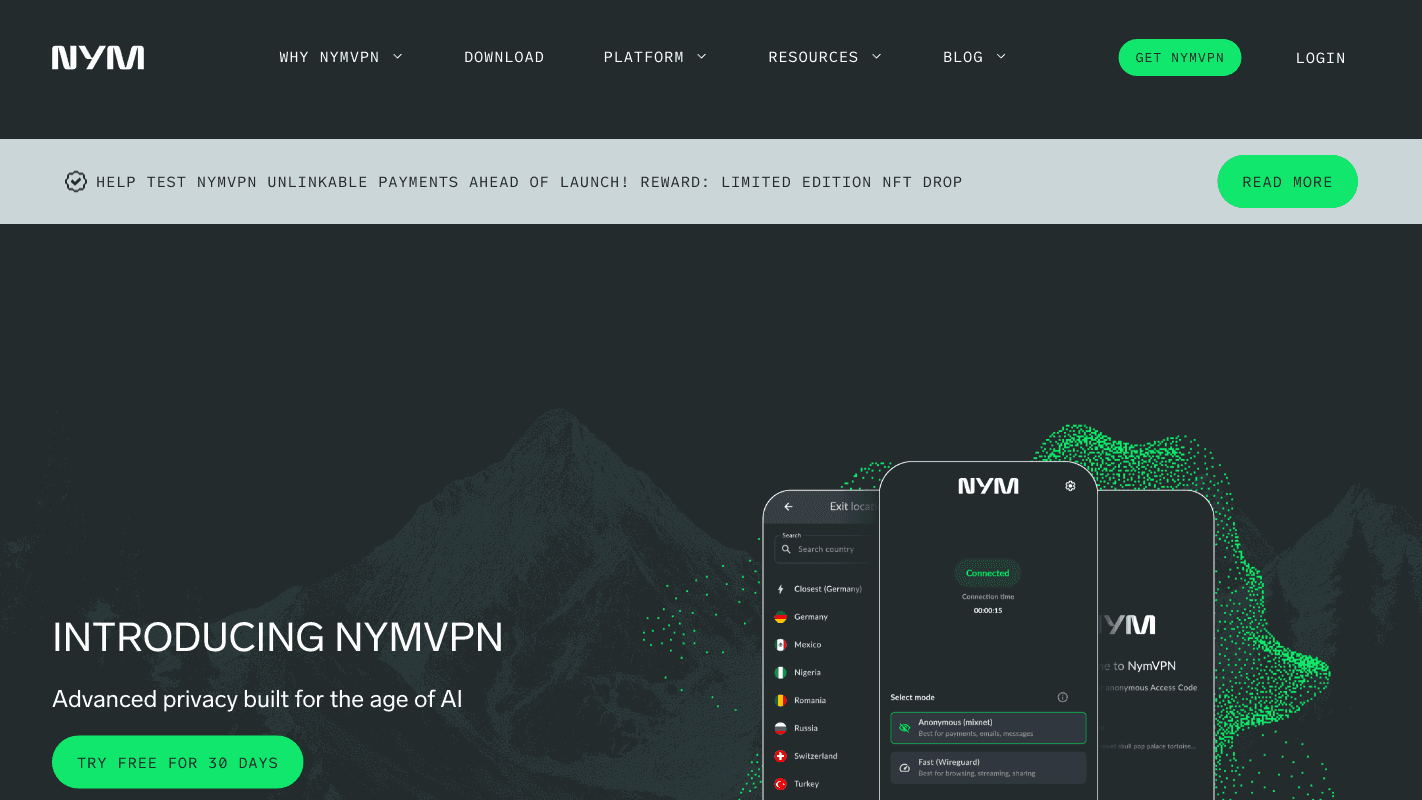The height and width of the screenshot is (800, 1422).
Task: Toggle the Connected status button
Action: (x=988, y=573)
